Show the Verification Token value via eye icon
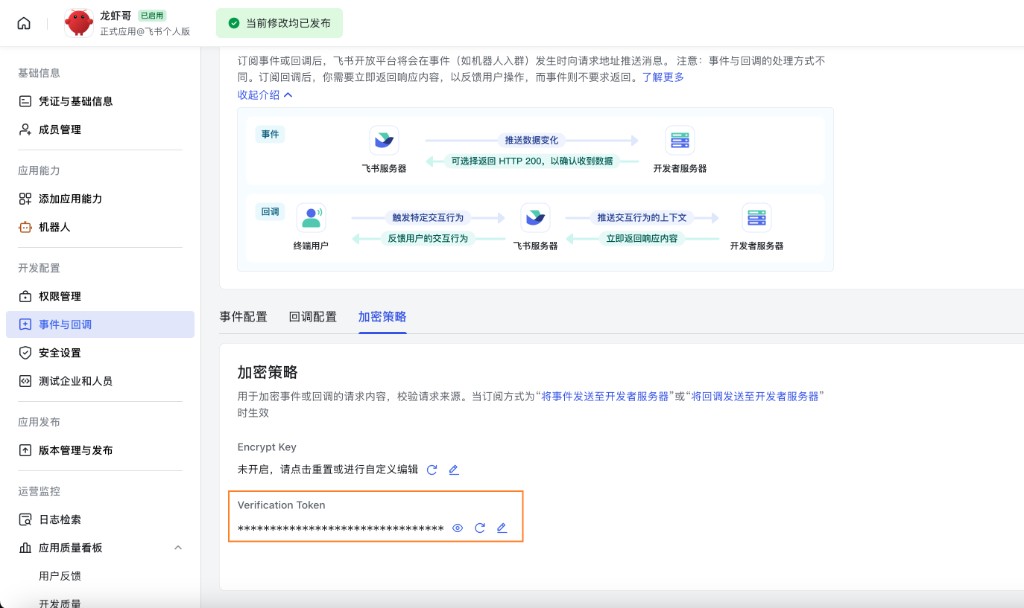The image size is (1024, 608). (458, 528)
